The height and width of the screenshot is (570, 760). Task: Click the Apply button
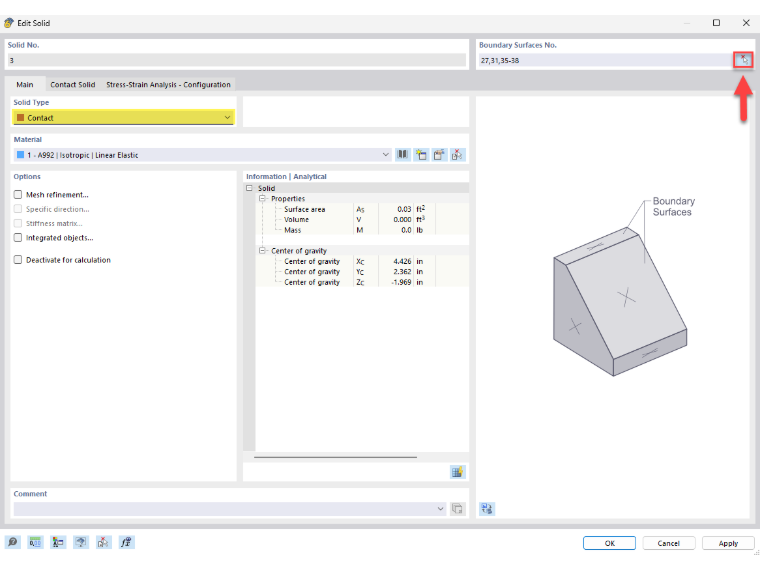point(728,543)
